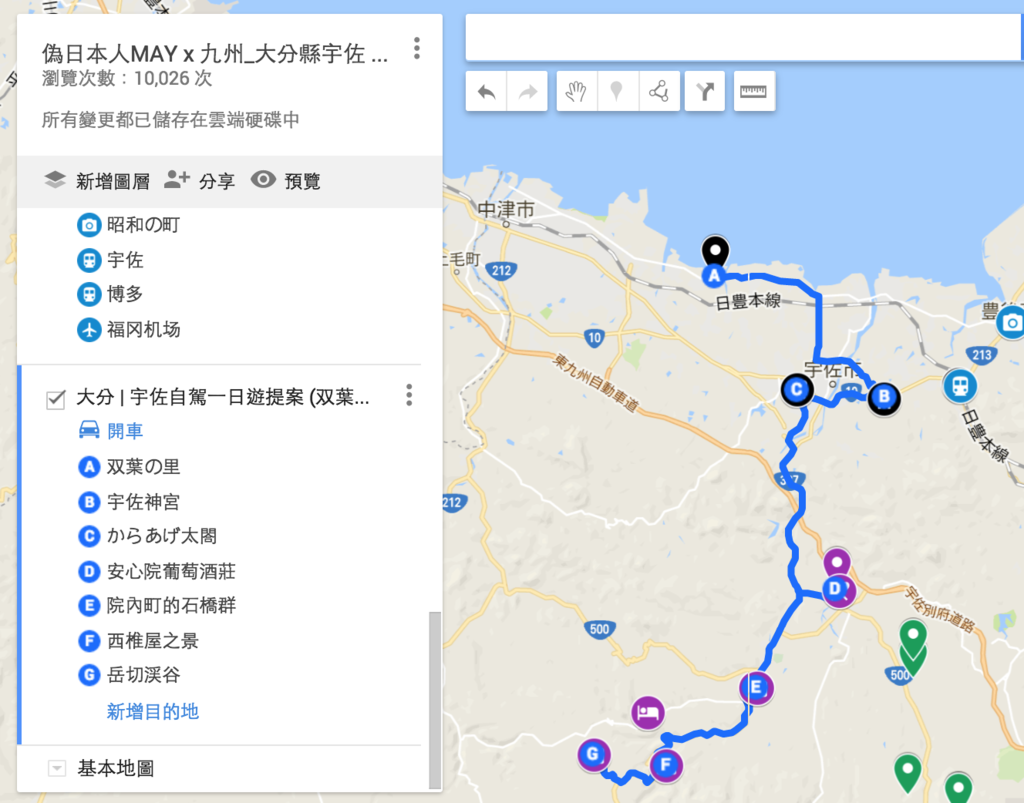Expand the 基本地圖 base map selector
This screenshot has width=1024, height=803.
point(57,768)
